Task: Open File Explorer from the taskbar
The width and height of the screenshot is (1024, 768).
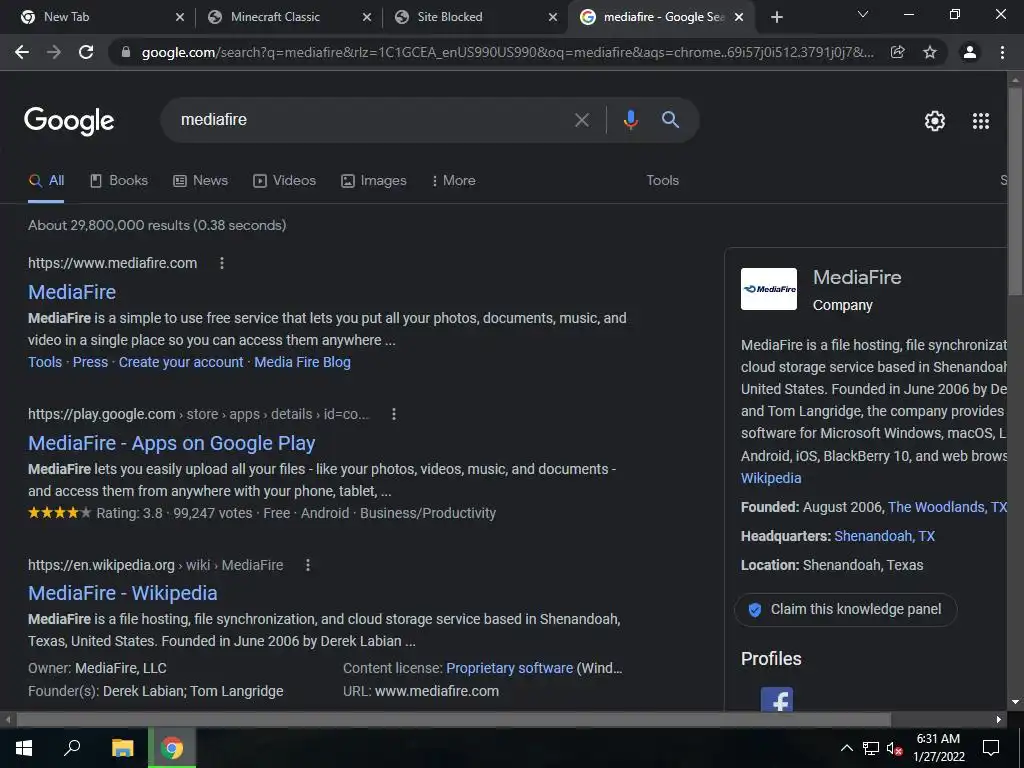Action: pos(122,748)
